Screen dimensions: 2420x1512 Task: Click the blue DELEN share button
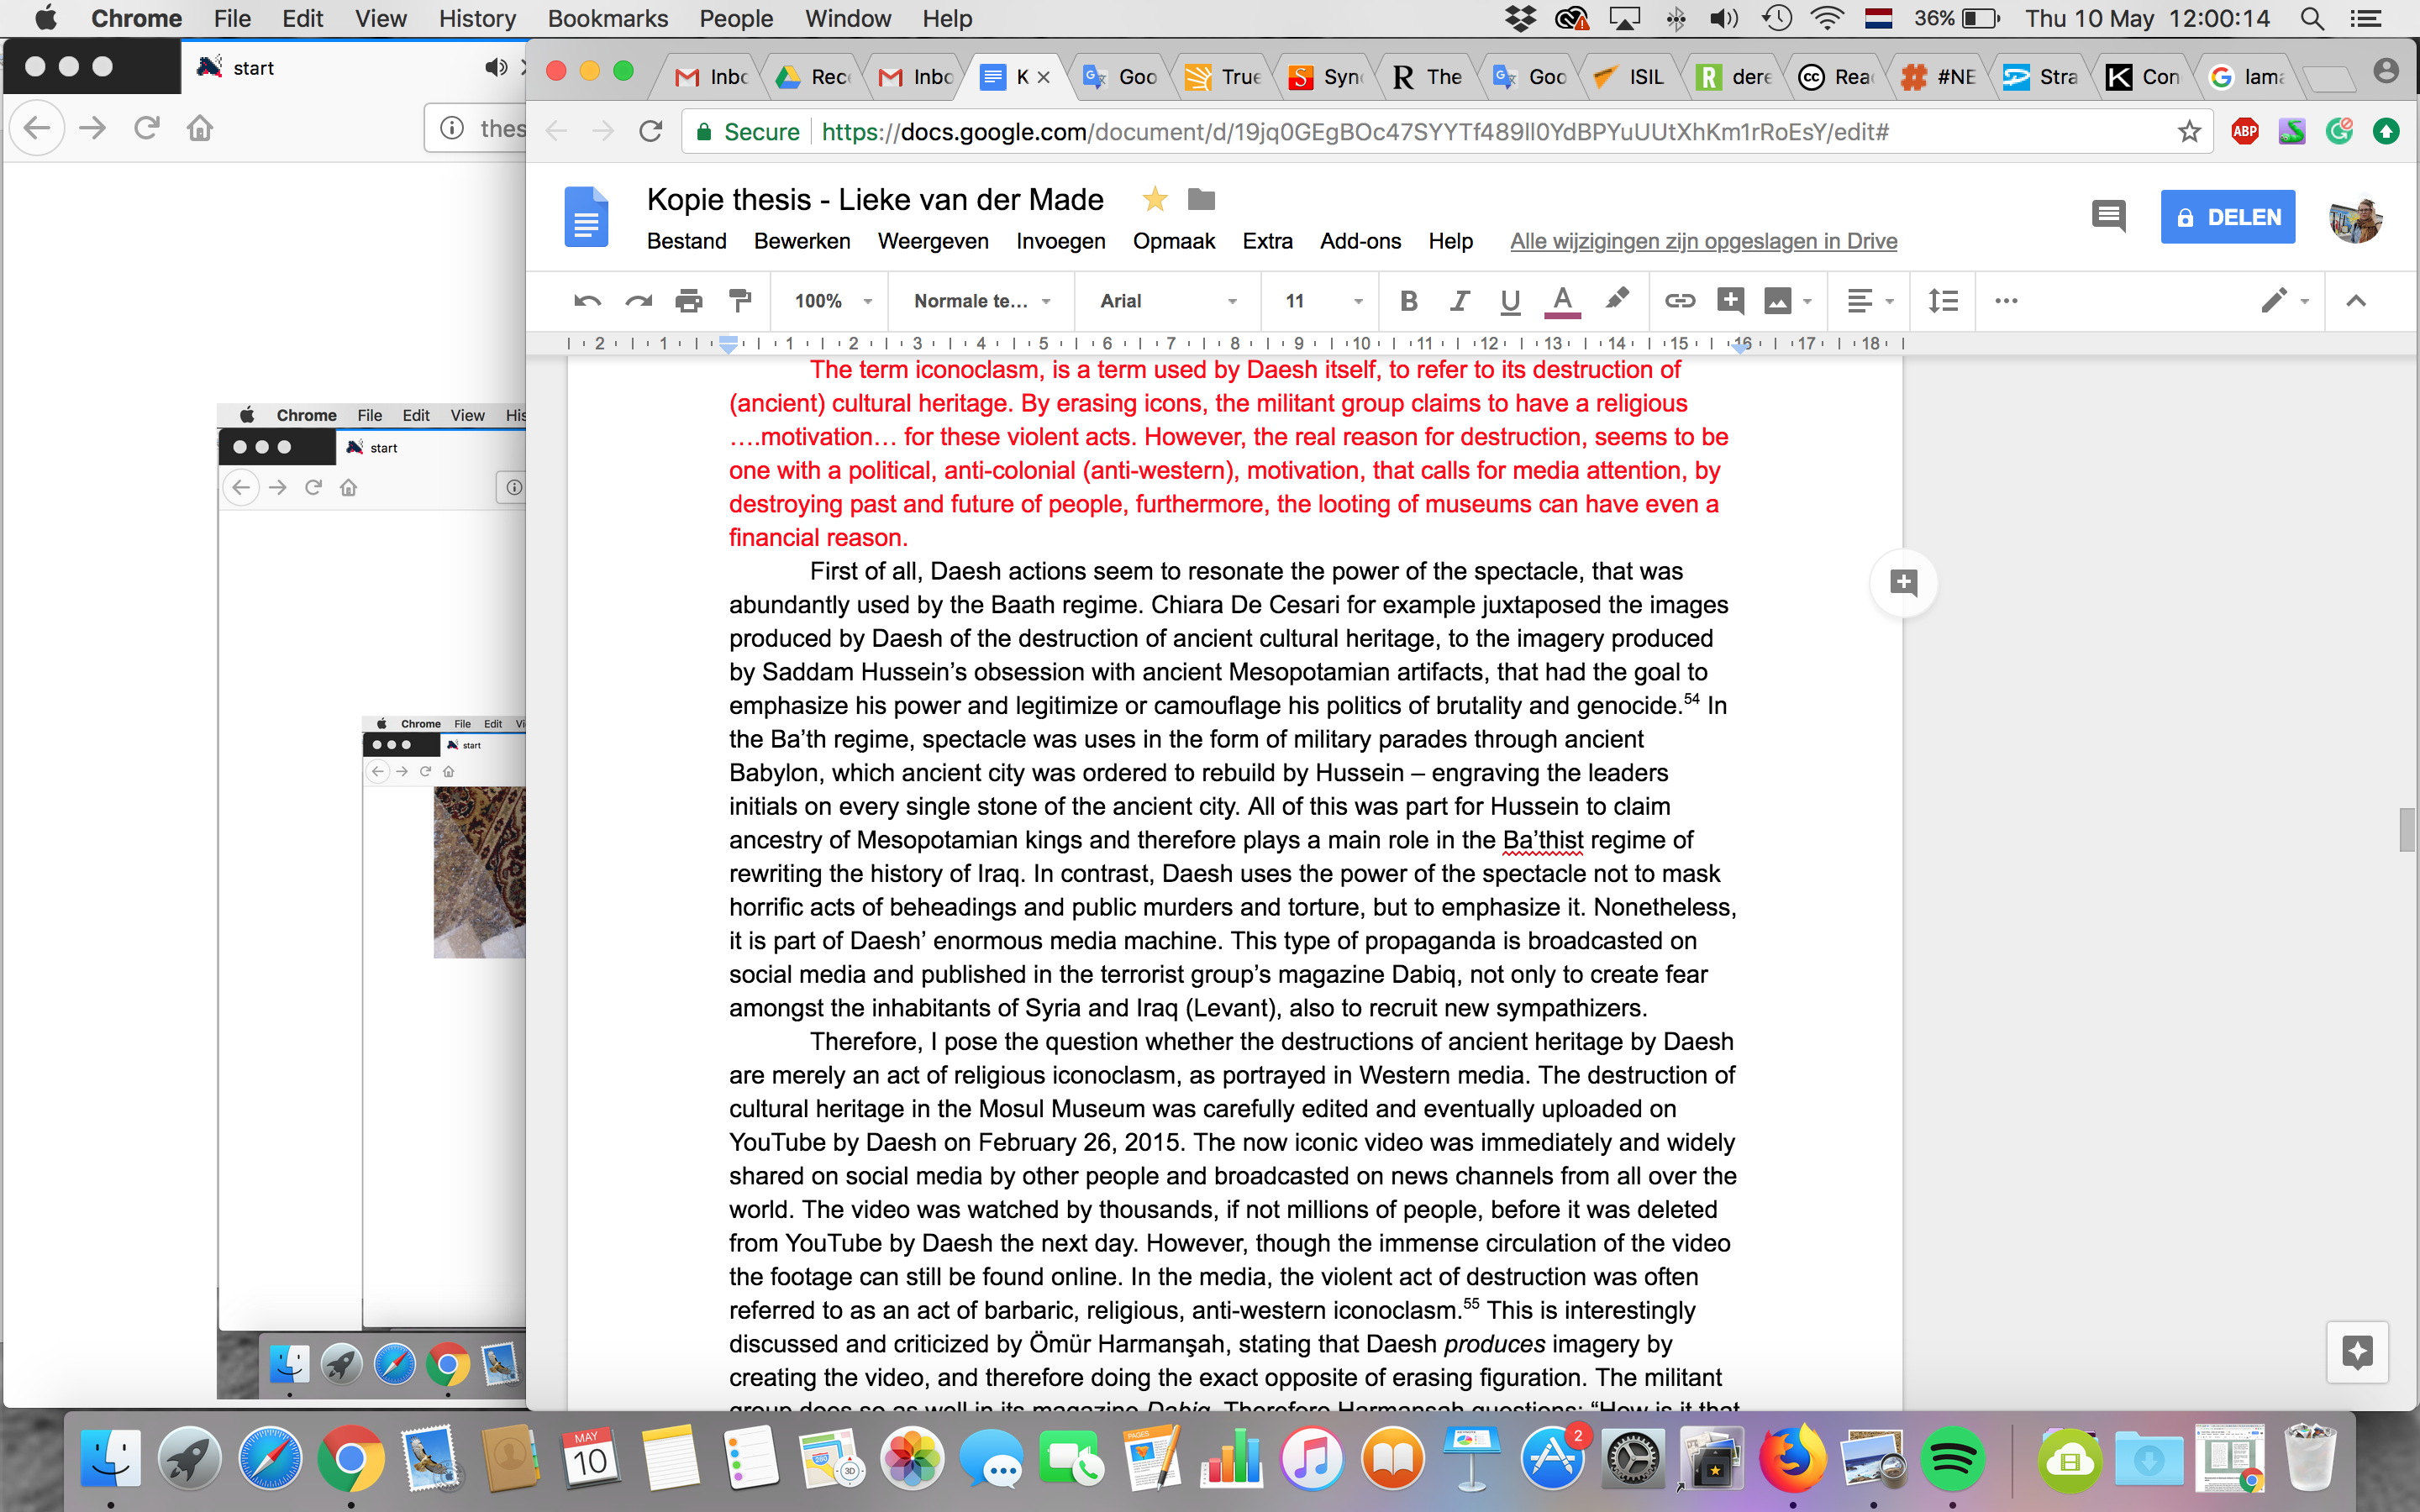[x=2228, y=217]
